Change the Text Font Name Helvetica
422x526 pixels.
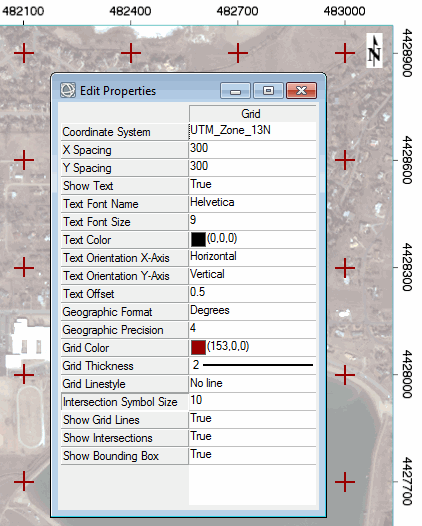253,203
